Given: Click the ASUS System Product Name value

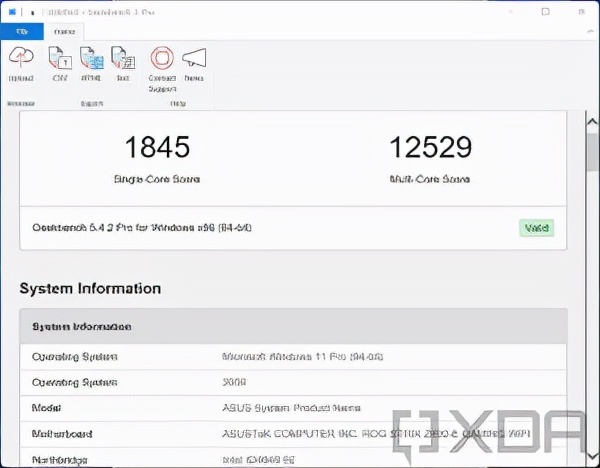Looking at the screenshot, I should point(291,408).
